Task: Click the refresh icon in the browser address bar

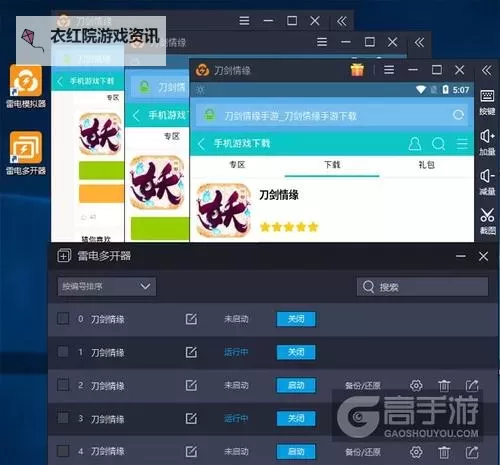Action: click(459, 115)
